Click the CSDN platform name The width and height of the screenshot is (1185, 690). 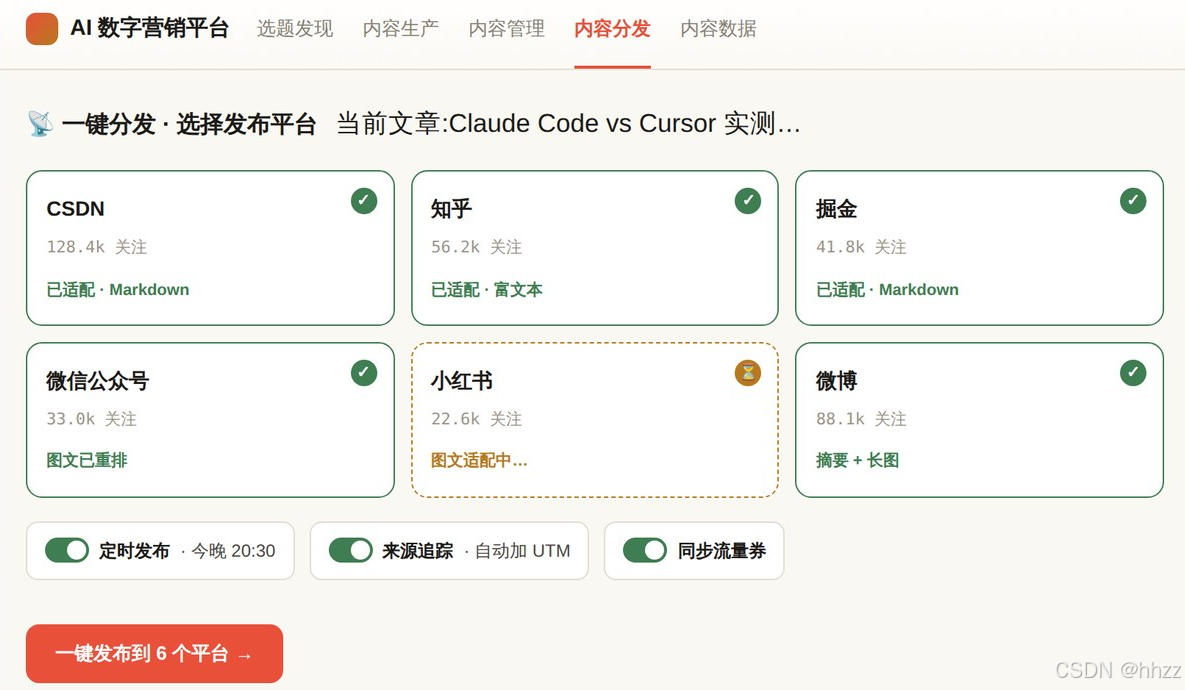coord(76,209)
